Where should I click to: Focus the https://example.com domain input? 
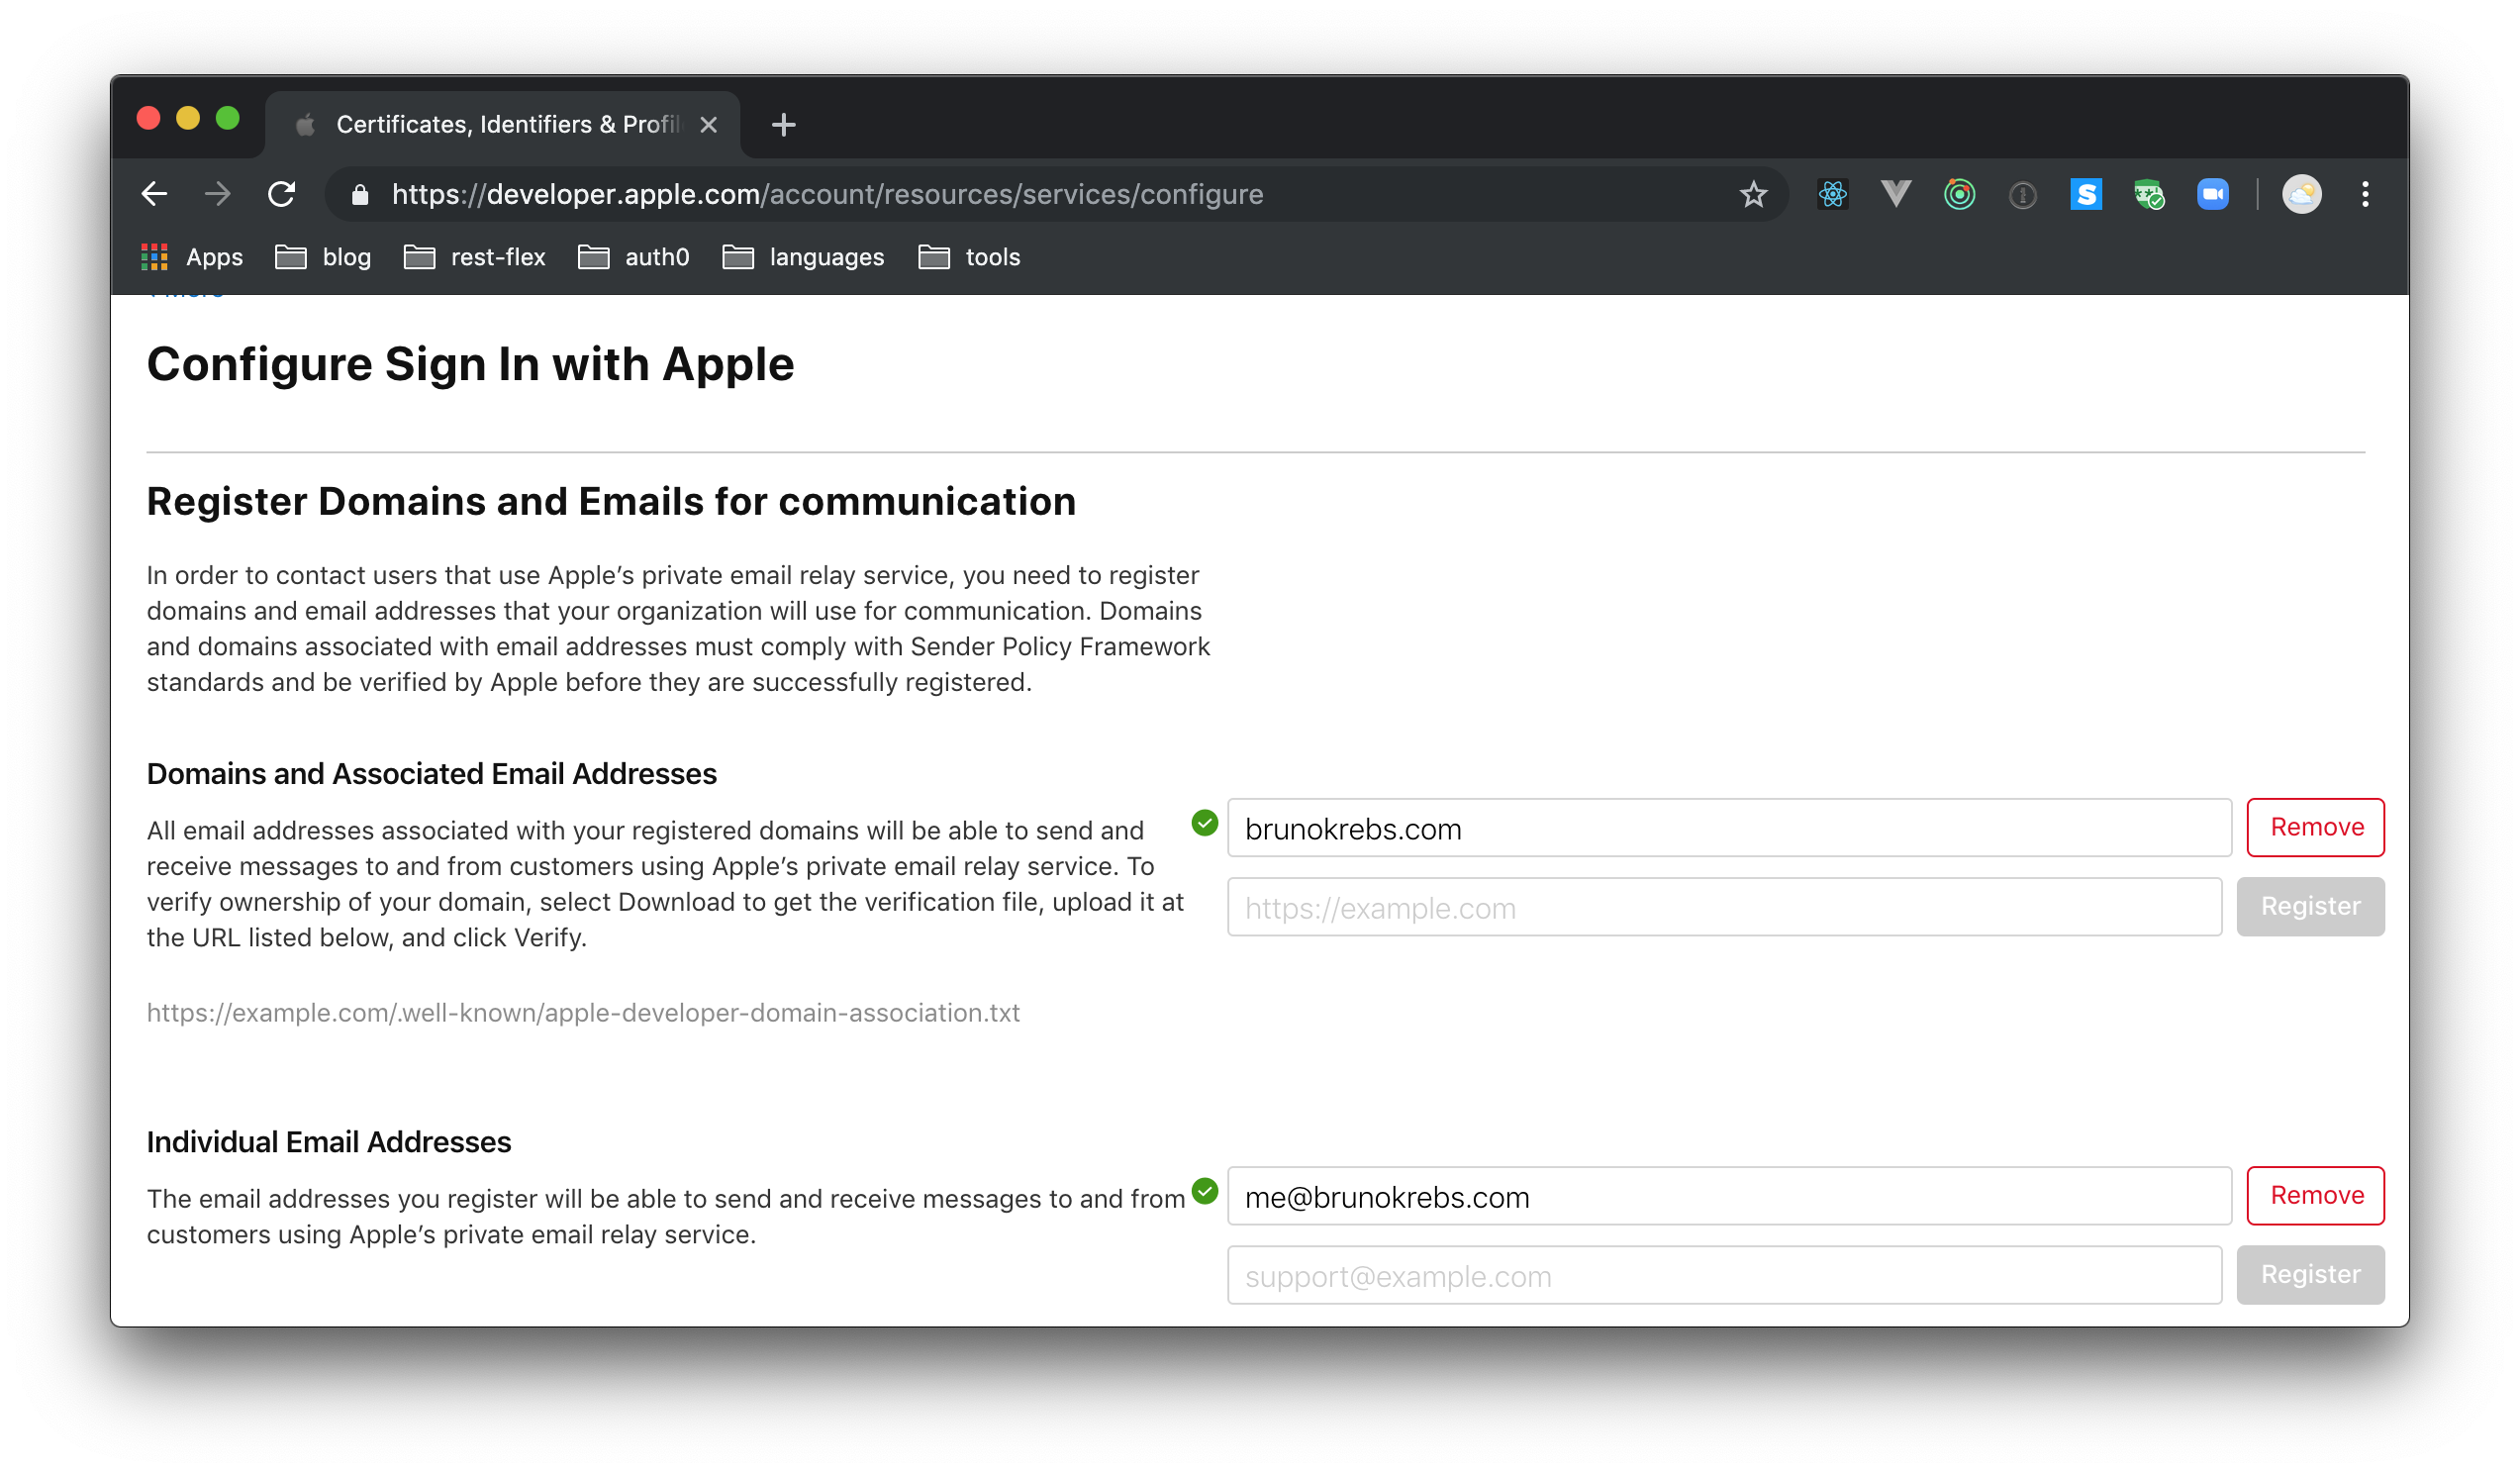[1724, 907]
